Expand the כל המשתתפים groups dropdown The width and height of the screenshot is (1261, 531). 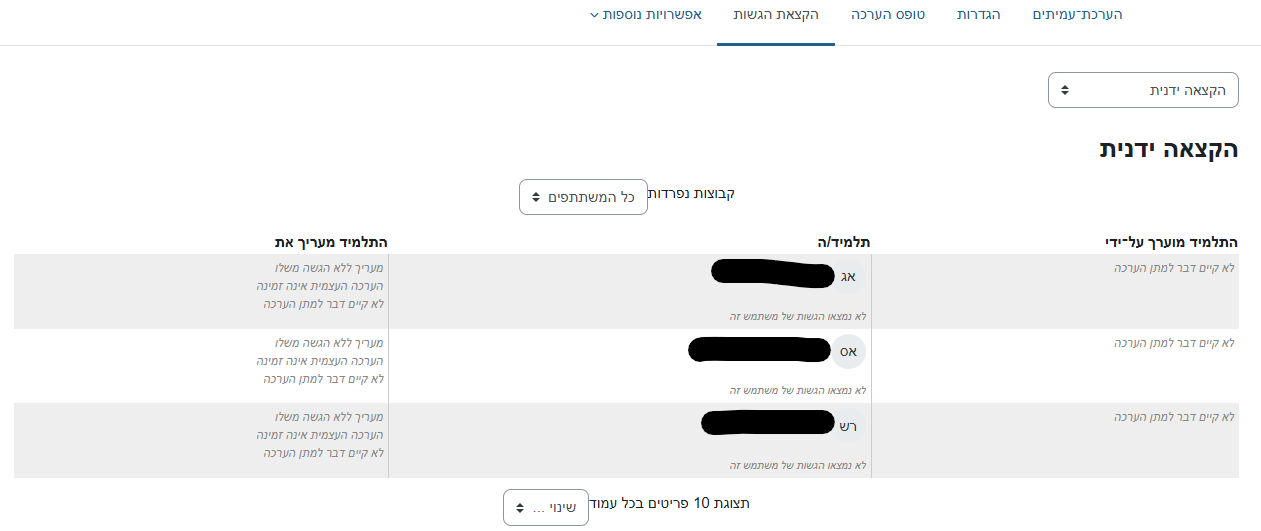click(x=583, y=197)
